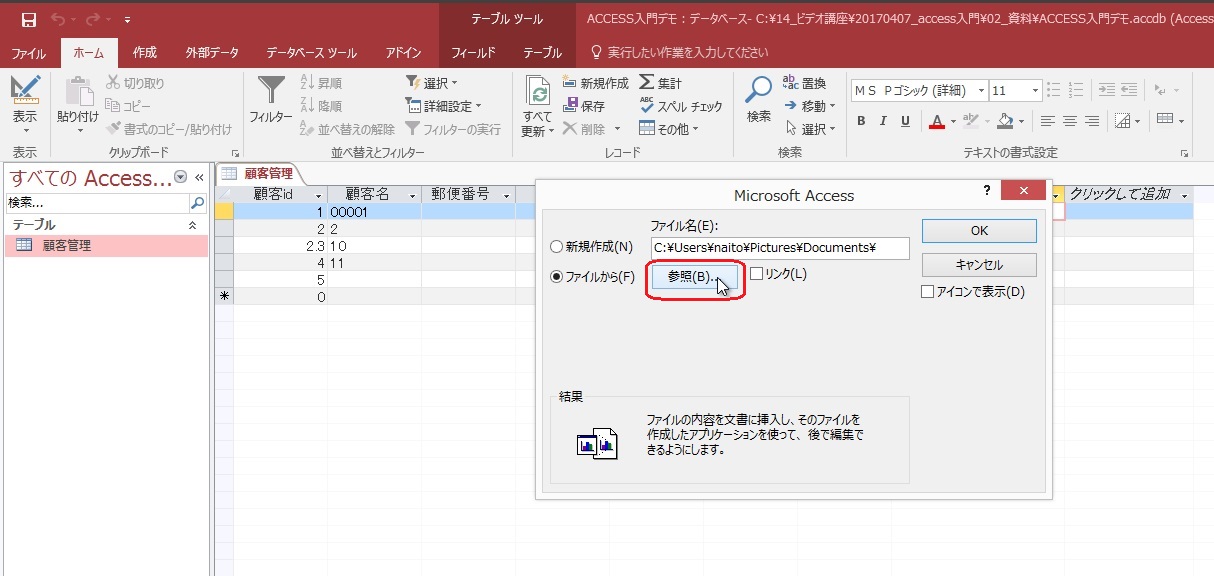The width and height of the screenshot is (1214, 576).
Task: Open the text formatting dialog launcher
Action: (x=1184, y=153)
